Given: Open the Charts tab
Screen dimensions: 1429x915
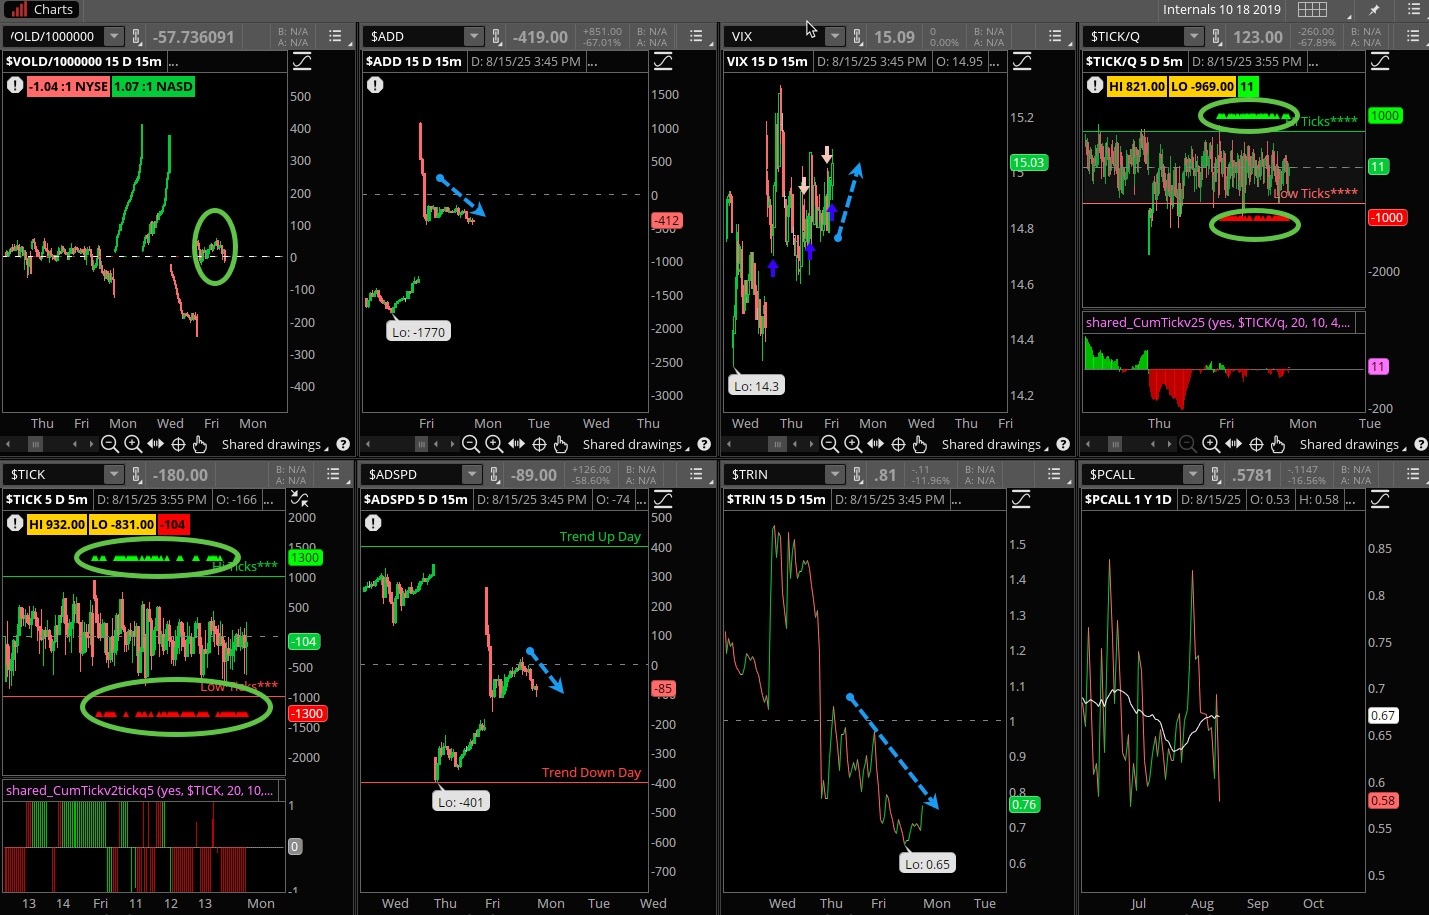Looking at the screenshot, I should [x=42, y=10].
